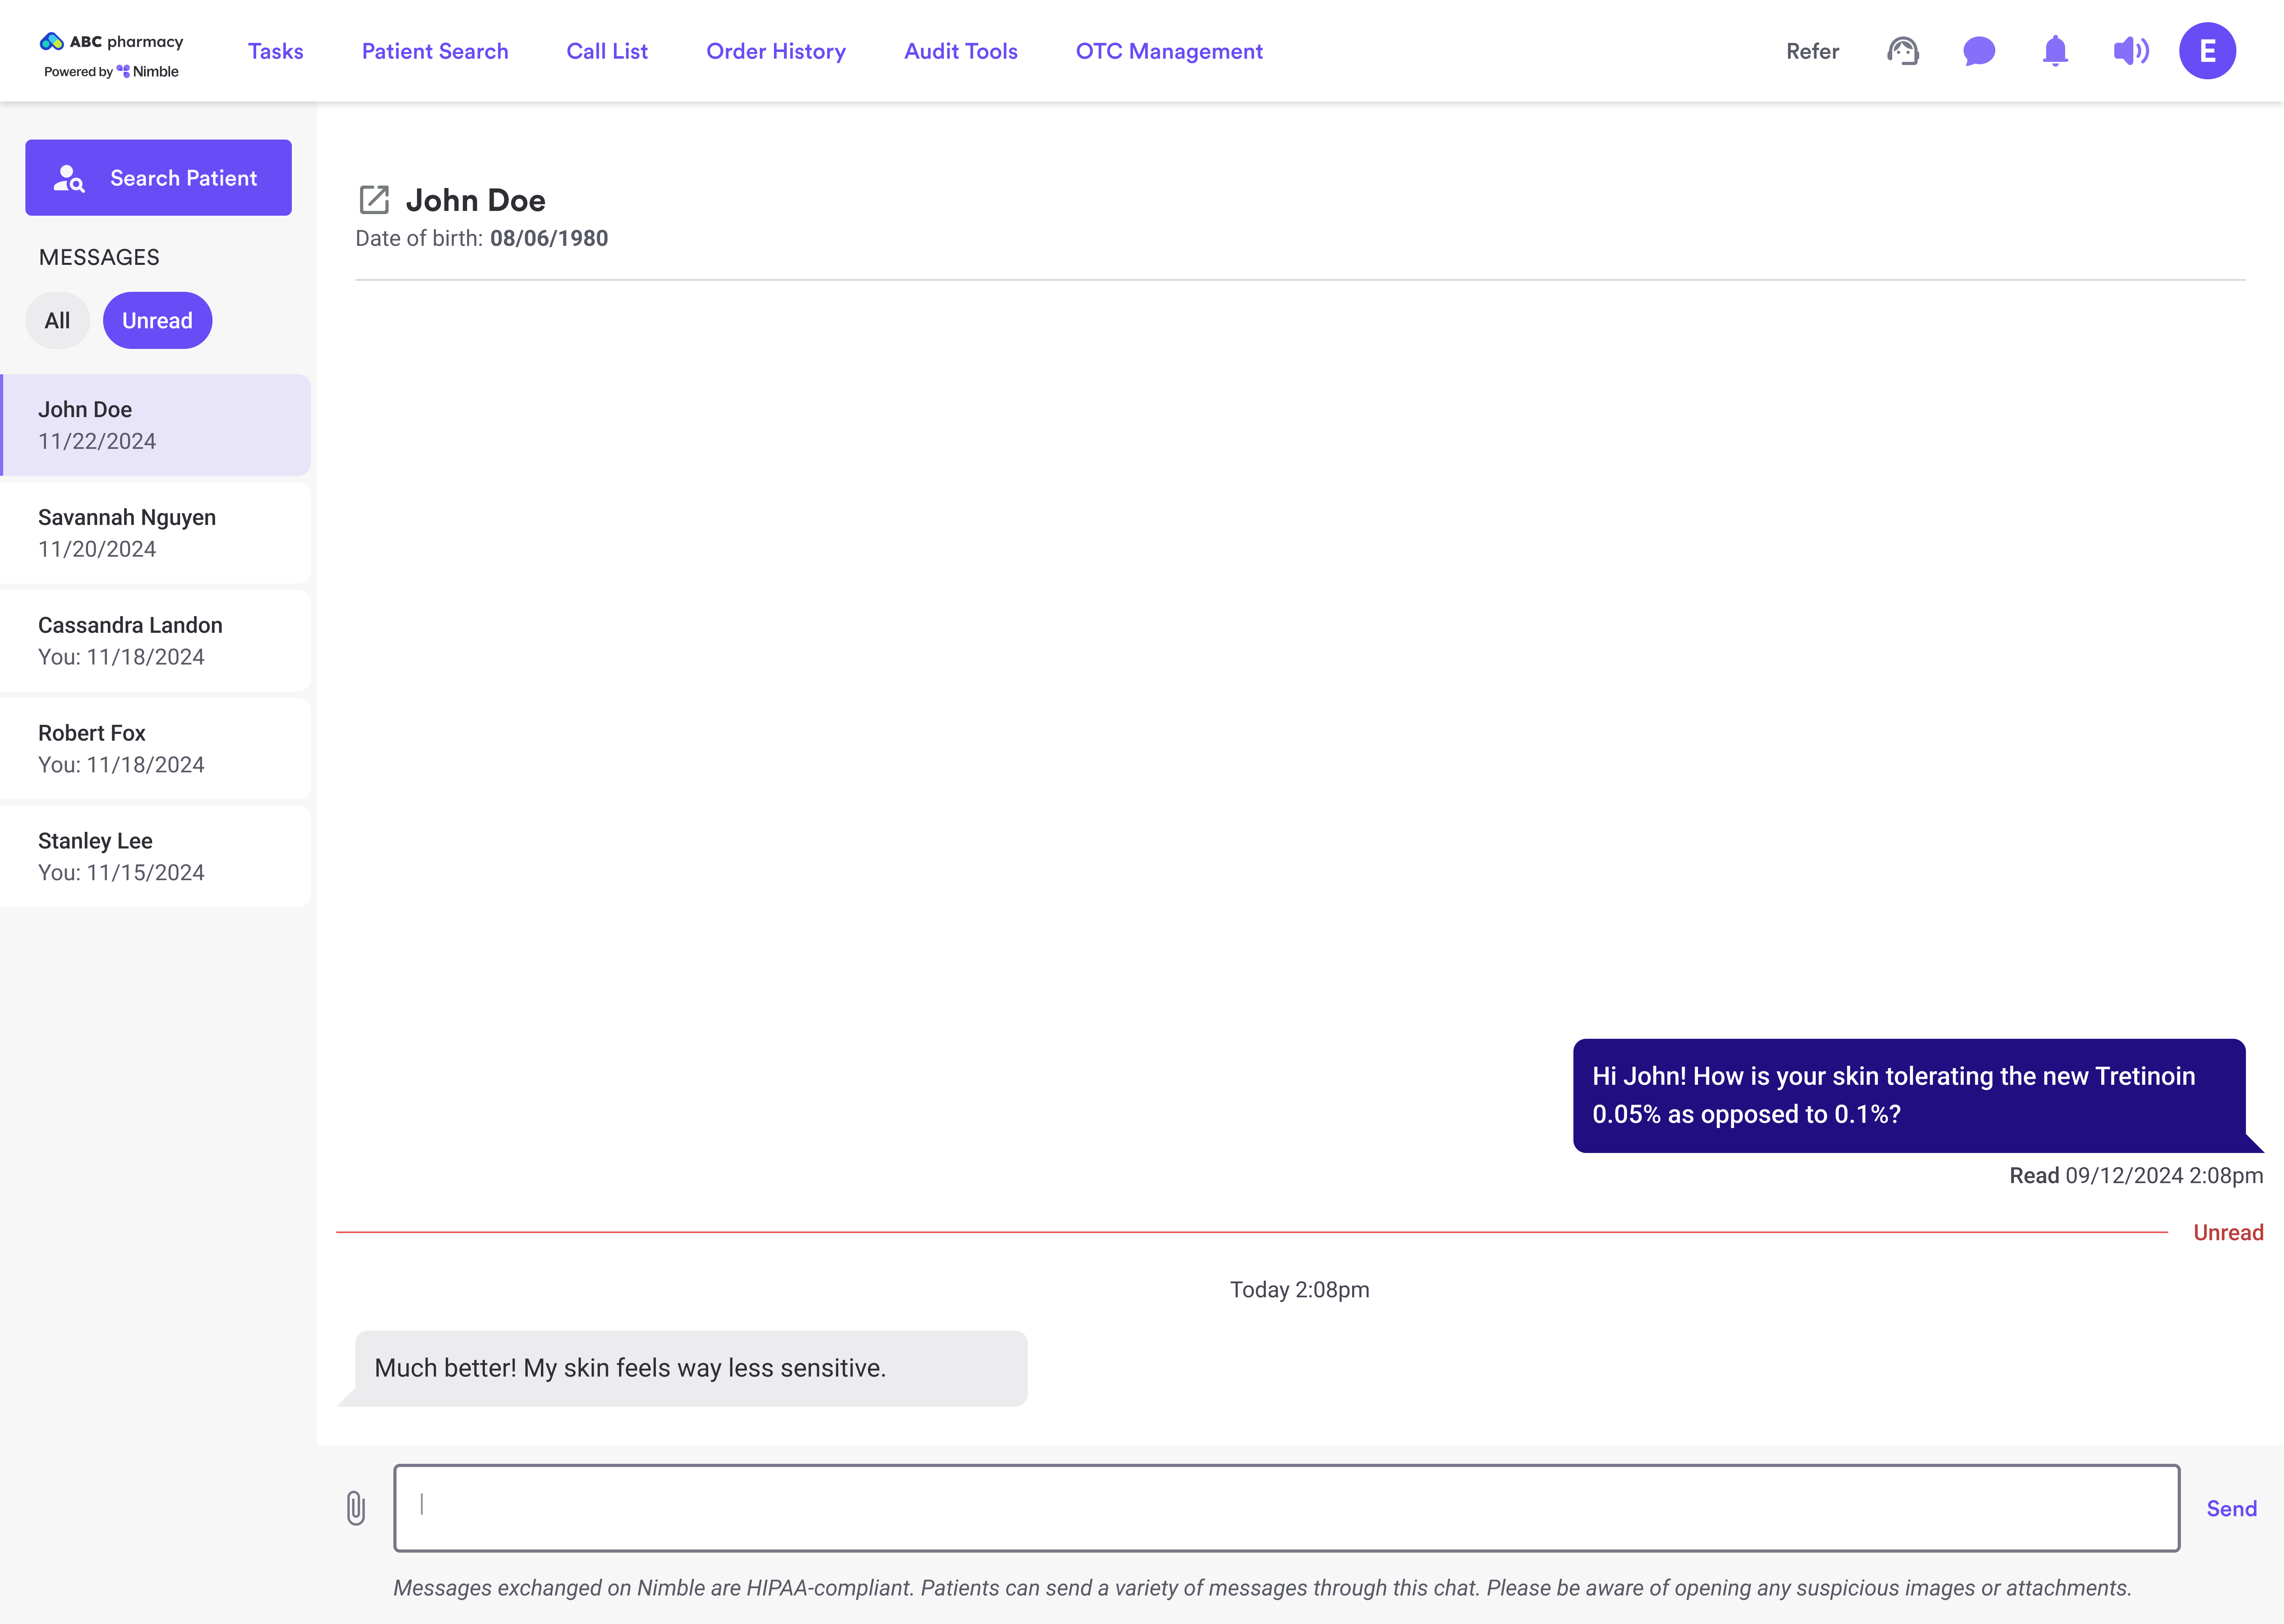Click the John Doe chat header name
Viewport: 2284px width, 1624px height.
[475, 200]
